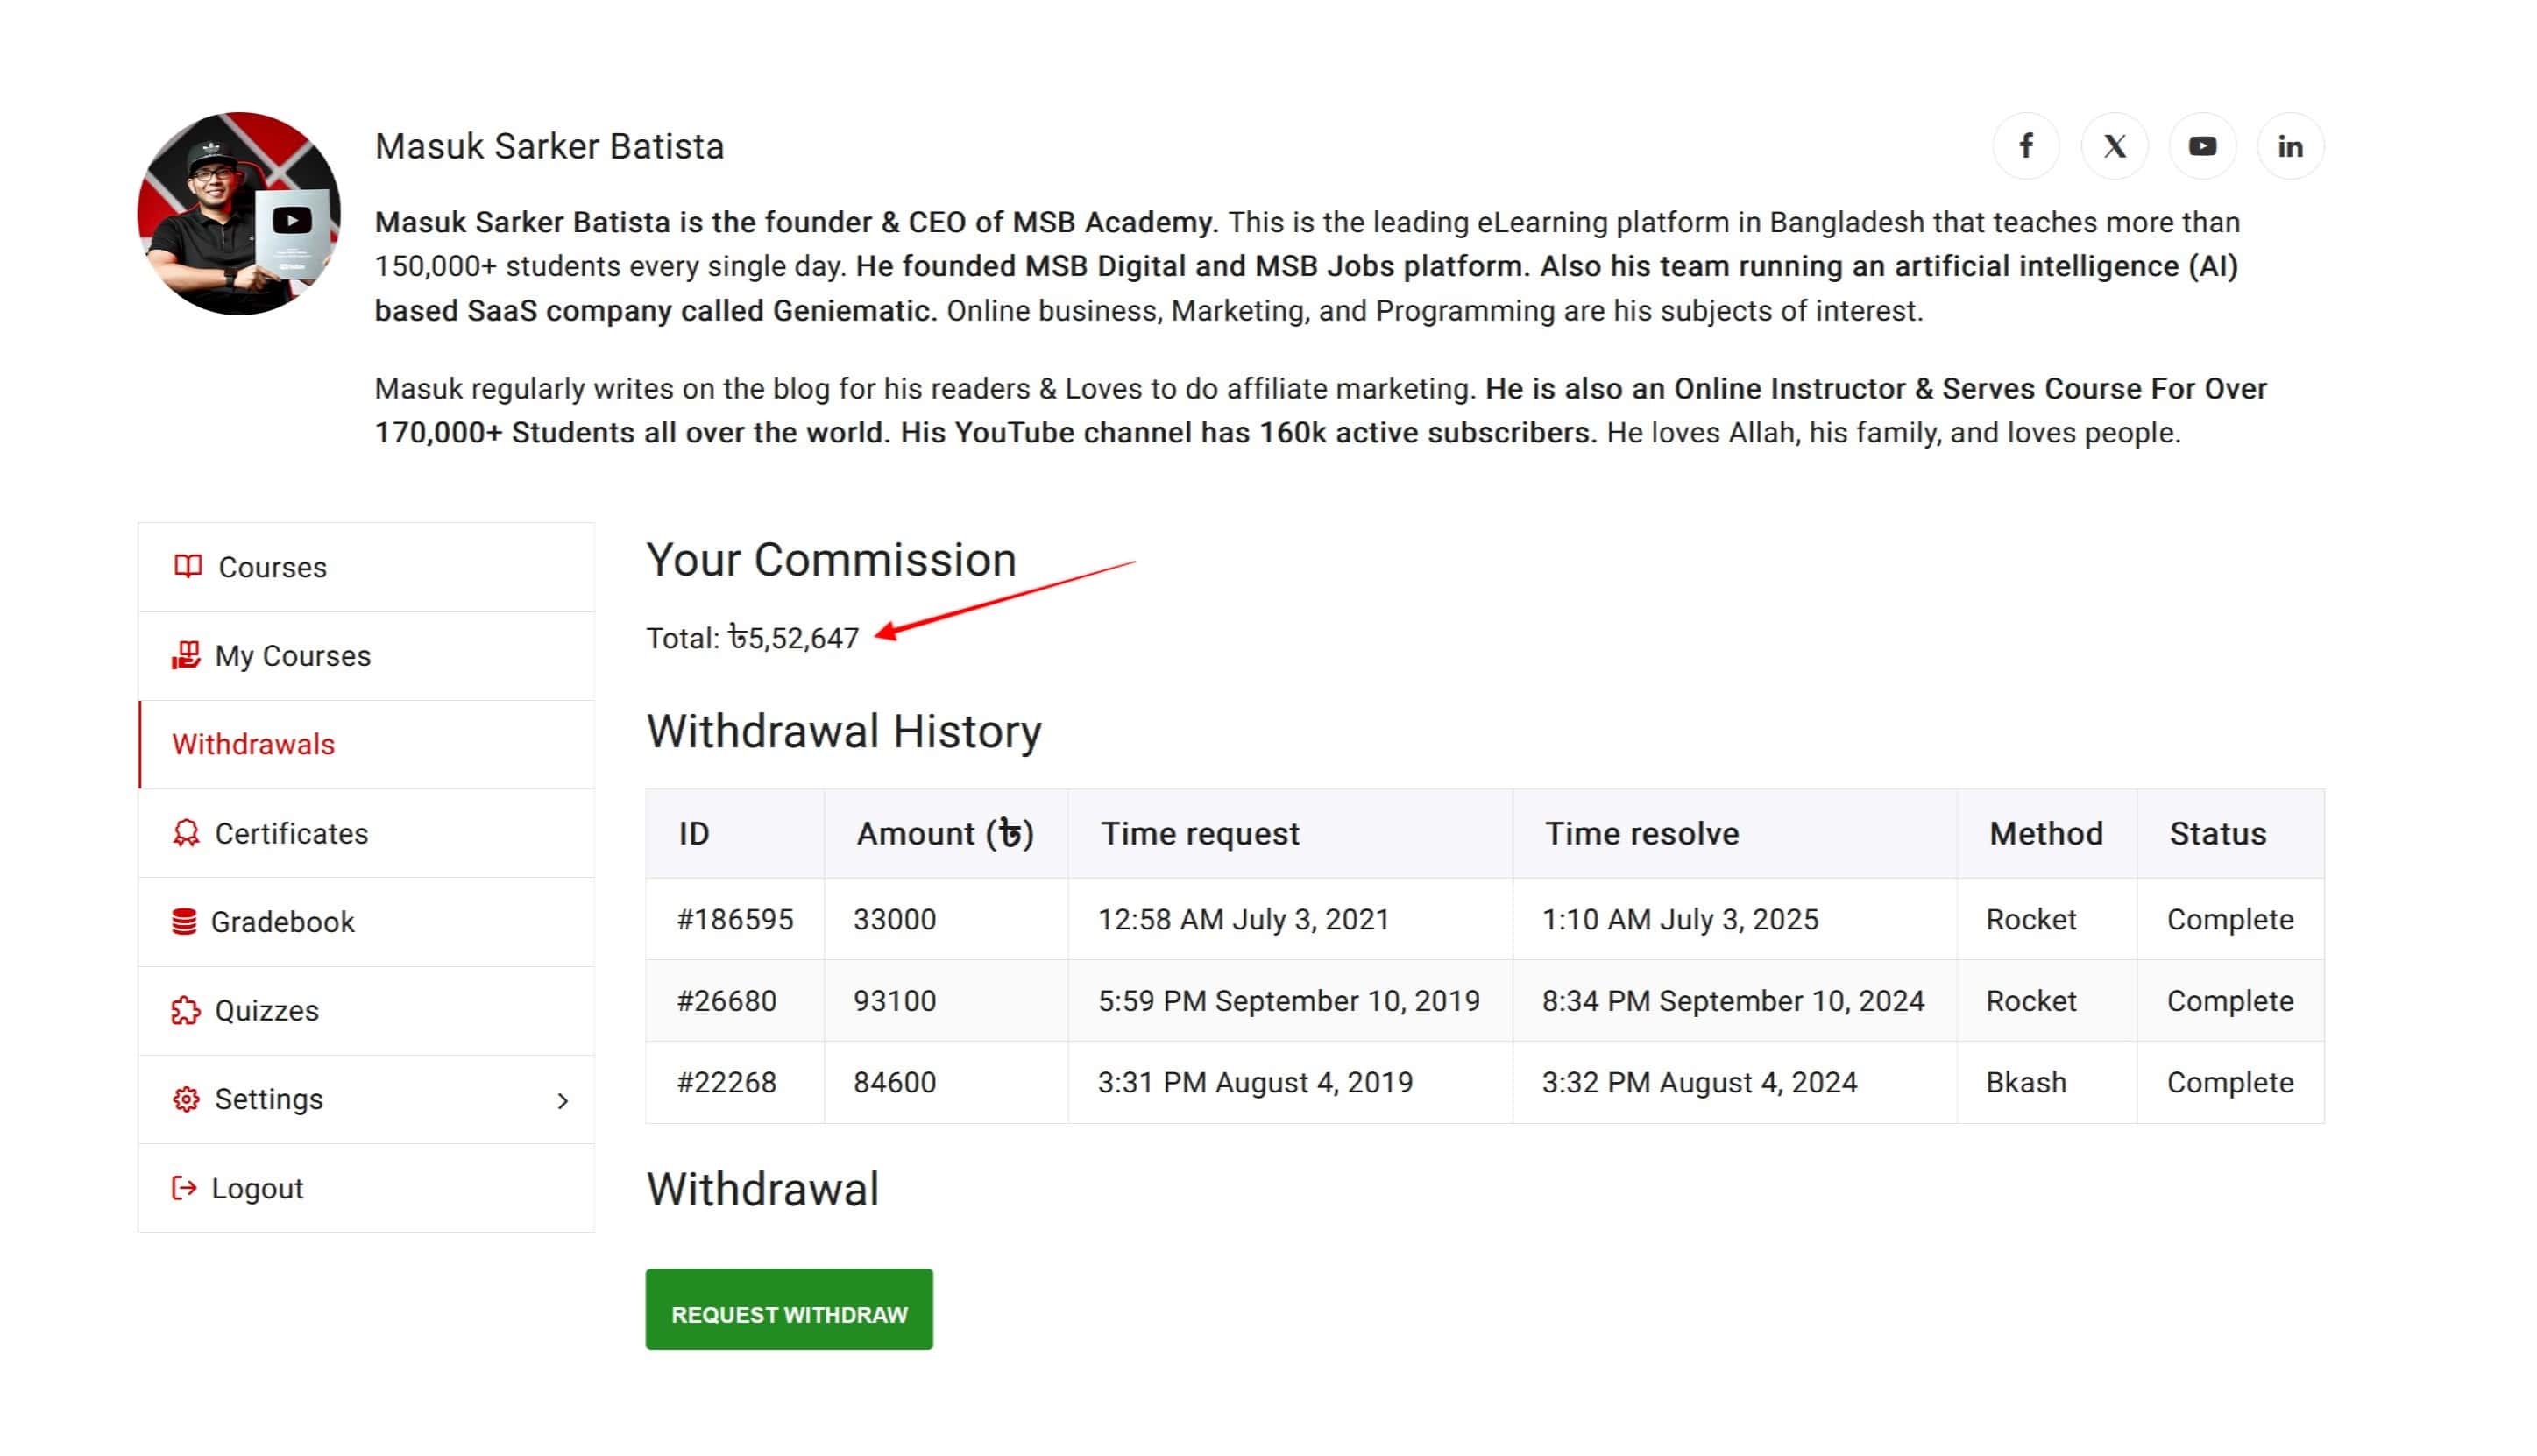Screen dimensions: 2537x1456
Task: Click the Request Withdraw button
Action: coord(789,1310)
